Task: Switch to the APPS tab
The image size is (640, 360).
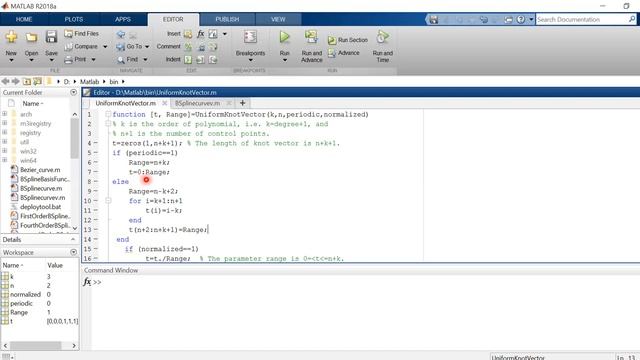Action: point(122,19)
